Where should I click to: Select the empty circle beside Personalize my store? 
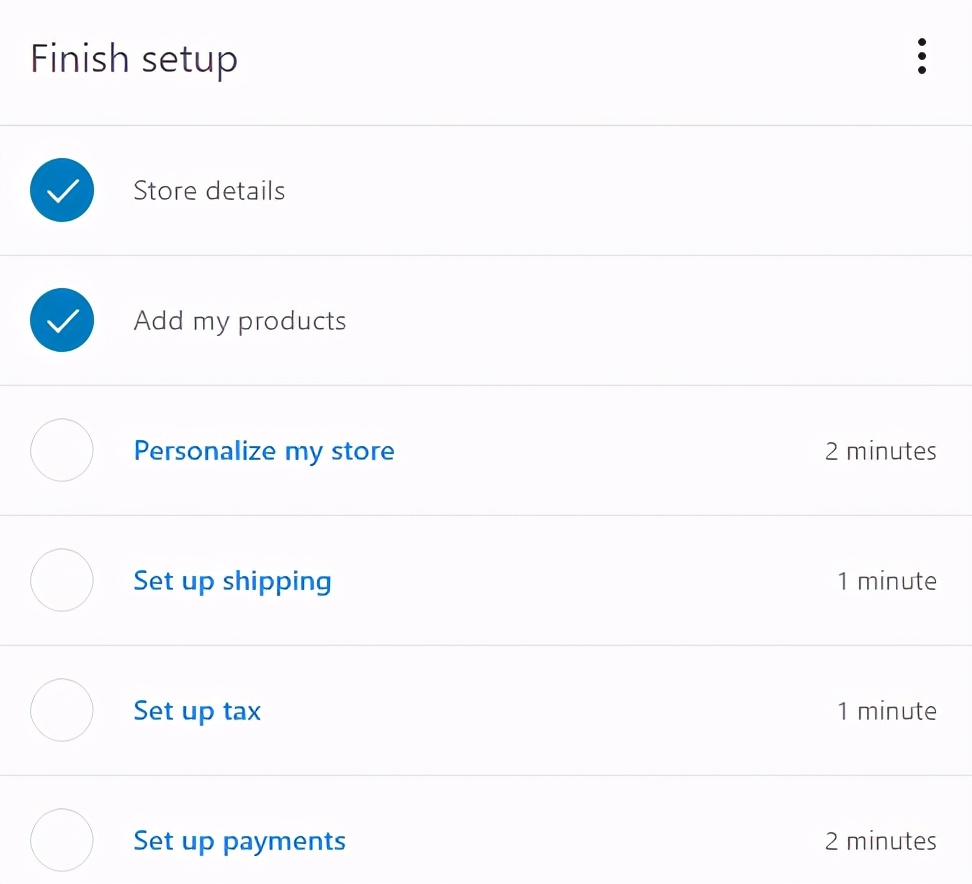click(62, 450)
